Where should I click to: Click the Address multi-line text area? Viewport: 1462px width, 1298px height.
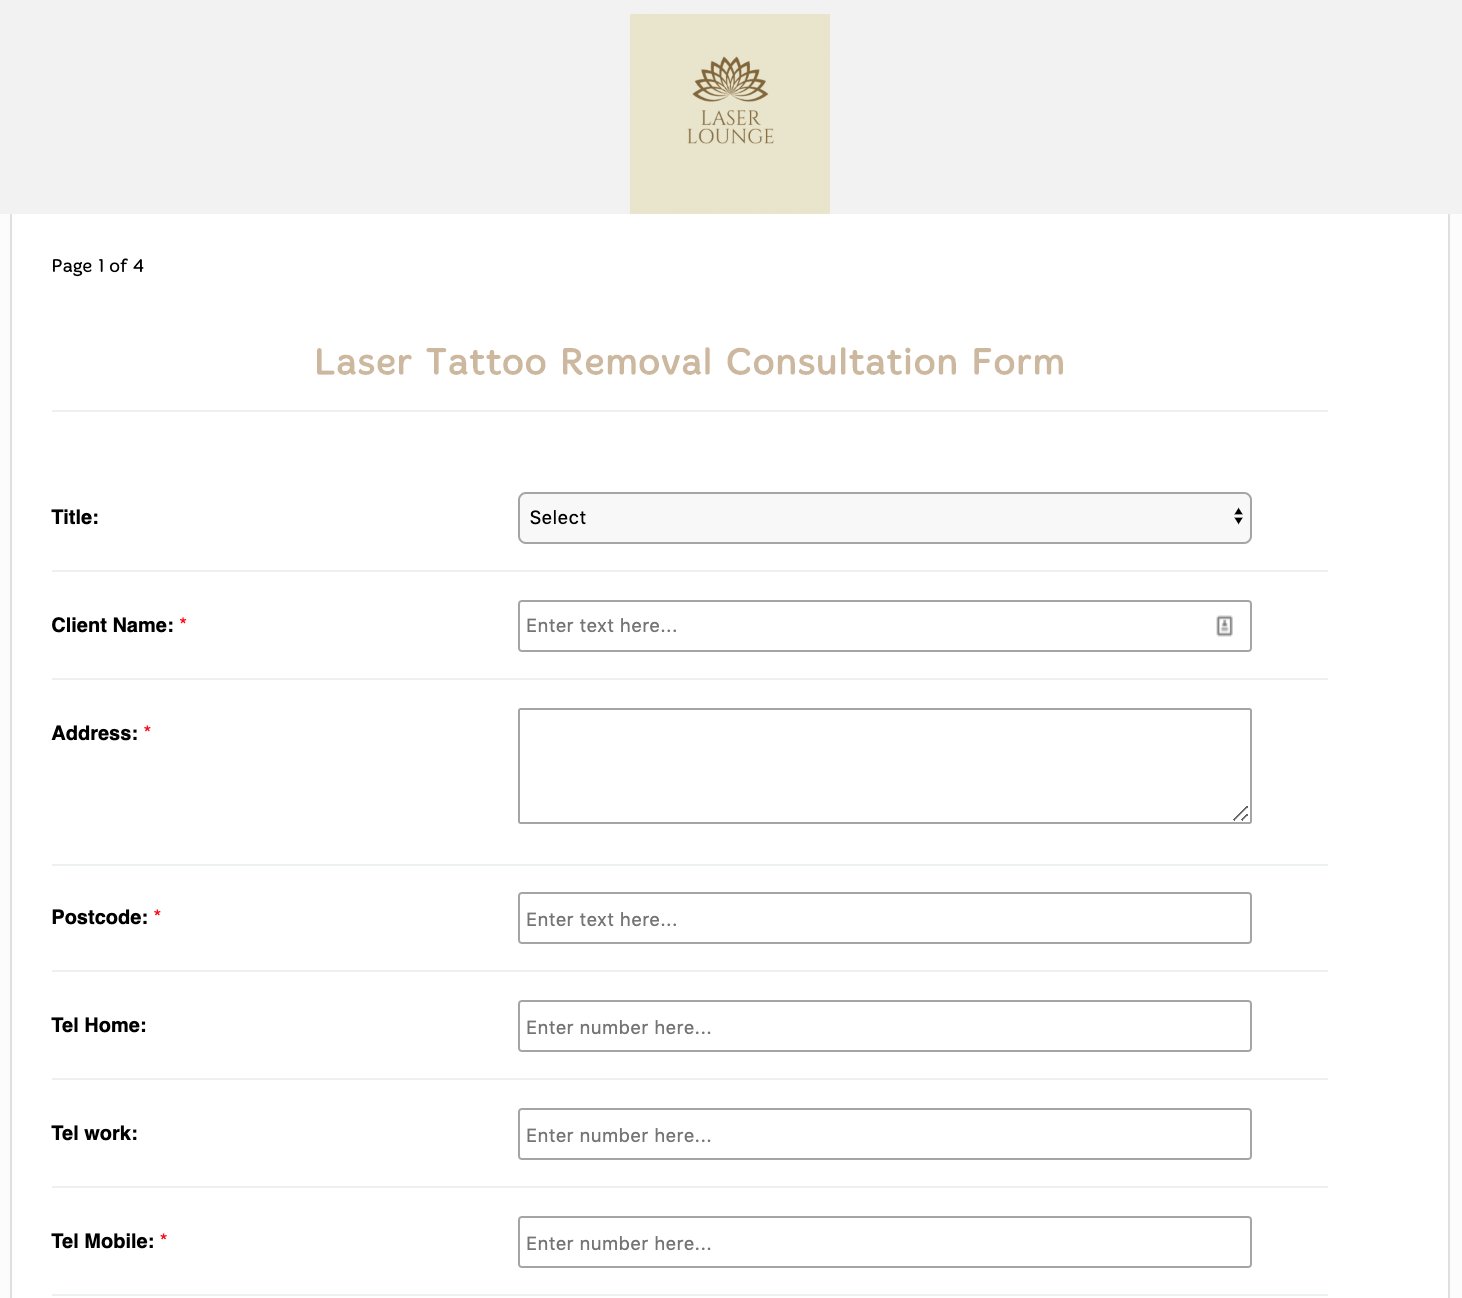[x=884, y=765]
